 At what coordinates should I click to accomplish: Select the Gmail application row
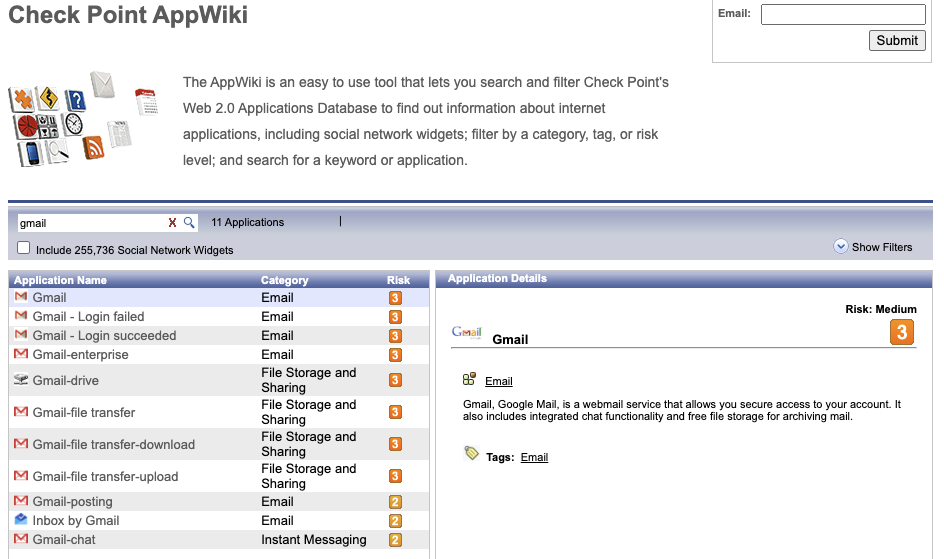[x=219, y=297]
